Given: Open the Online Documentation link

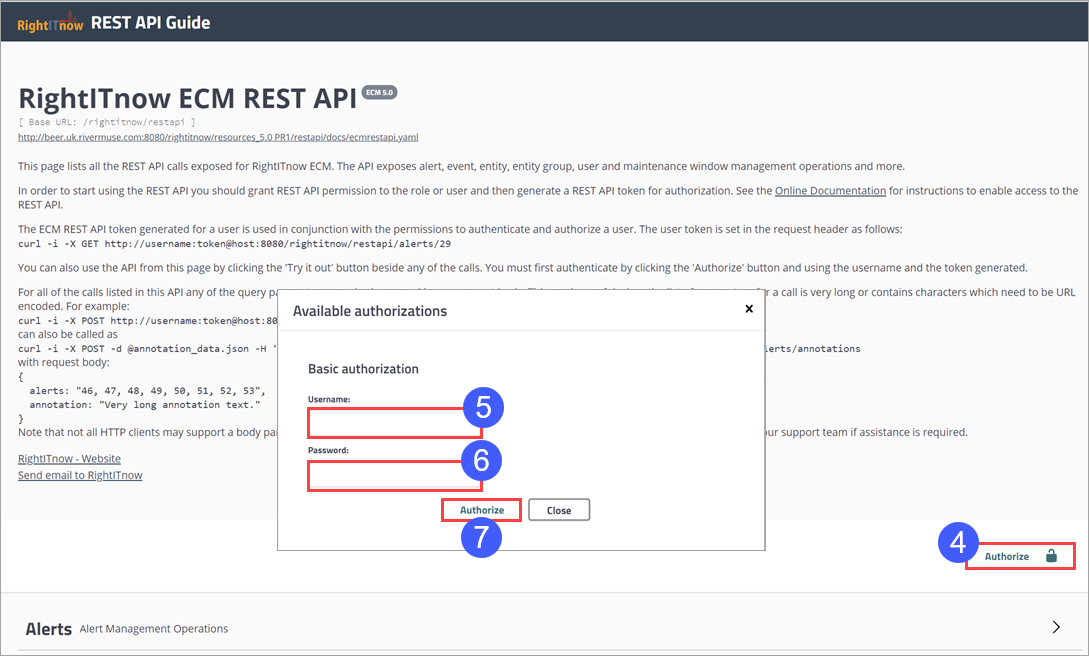Looking at the screenshot, I should 831,191.
